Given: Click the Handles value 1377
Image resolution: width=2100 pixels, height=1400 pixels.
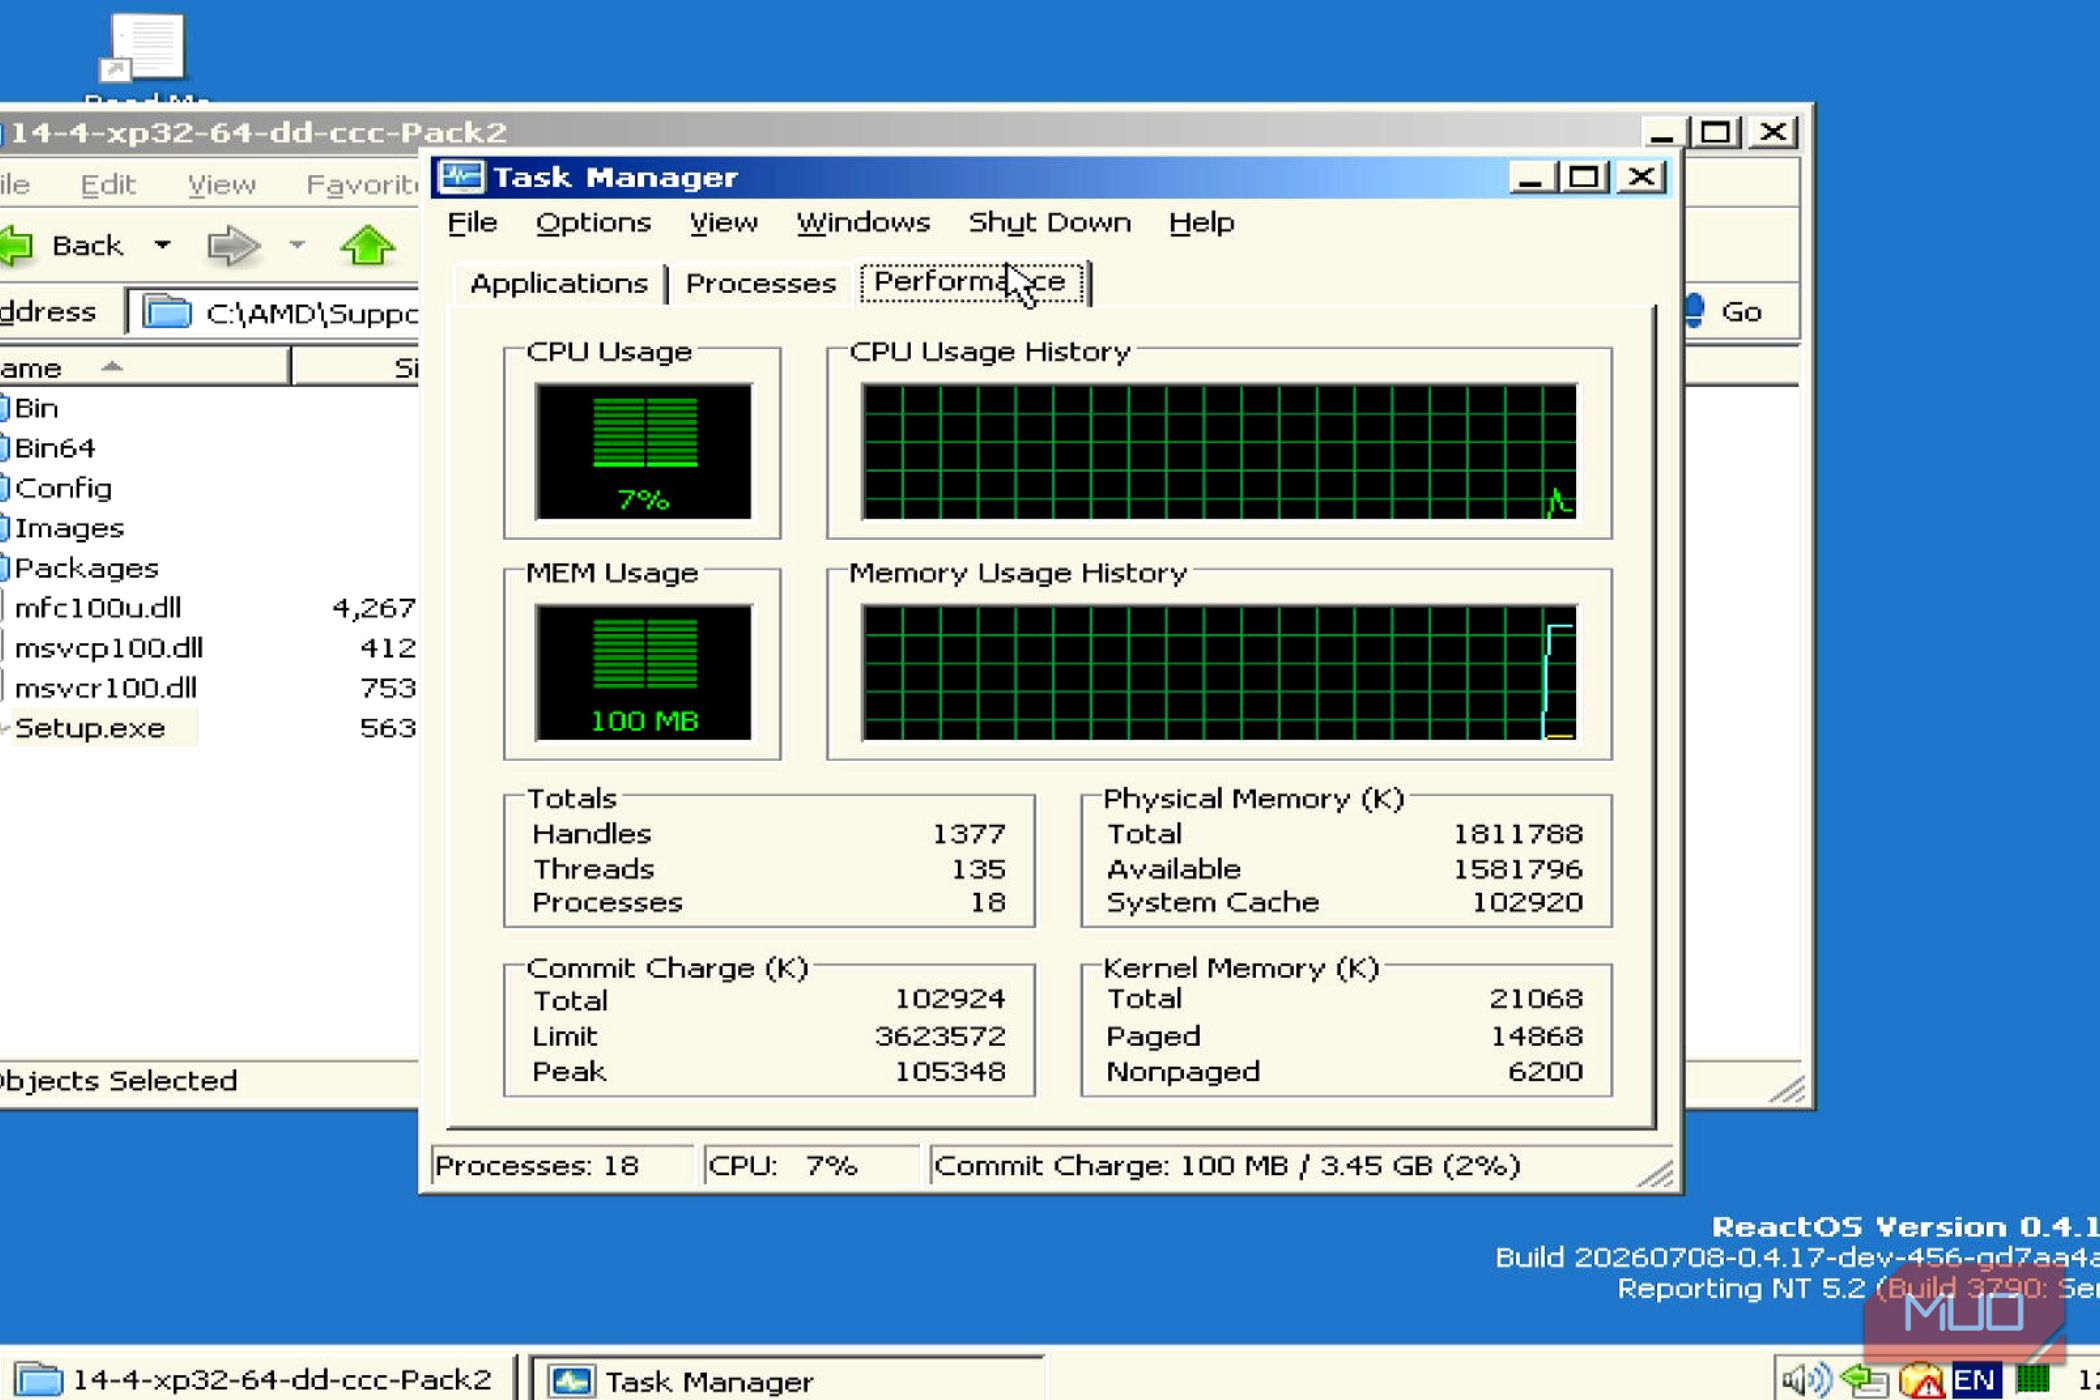Looking at the screenshot, I should 968,833.
